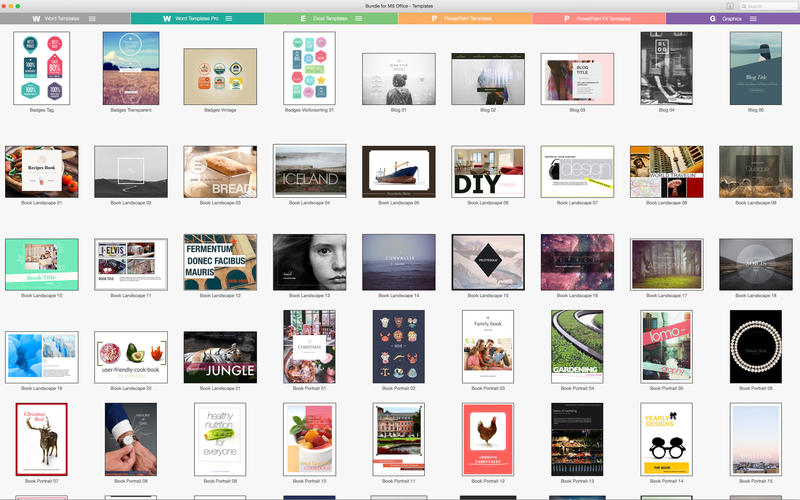Click the W icon of Word Templates Pro
This screenshot has width=800, height=500.
[166, 19]
